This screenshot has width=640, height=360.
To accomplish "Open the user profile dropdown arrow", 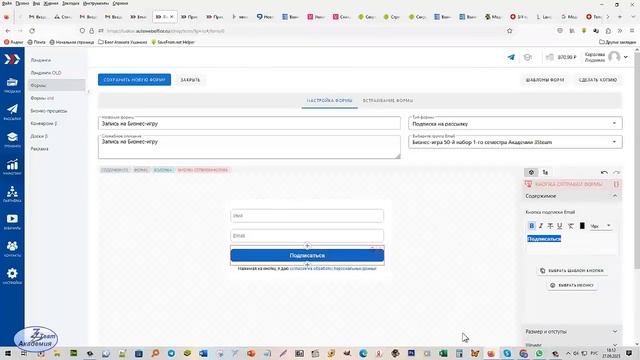I will pyautogui.click(x=626, y=57).
